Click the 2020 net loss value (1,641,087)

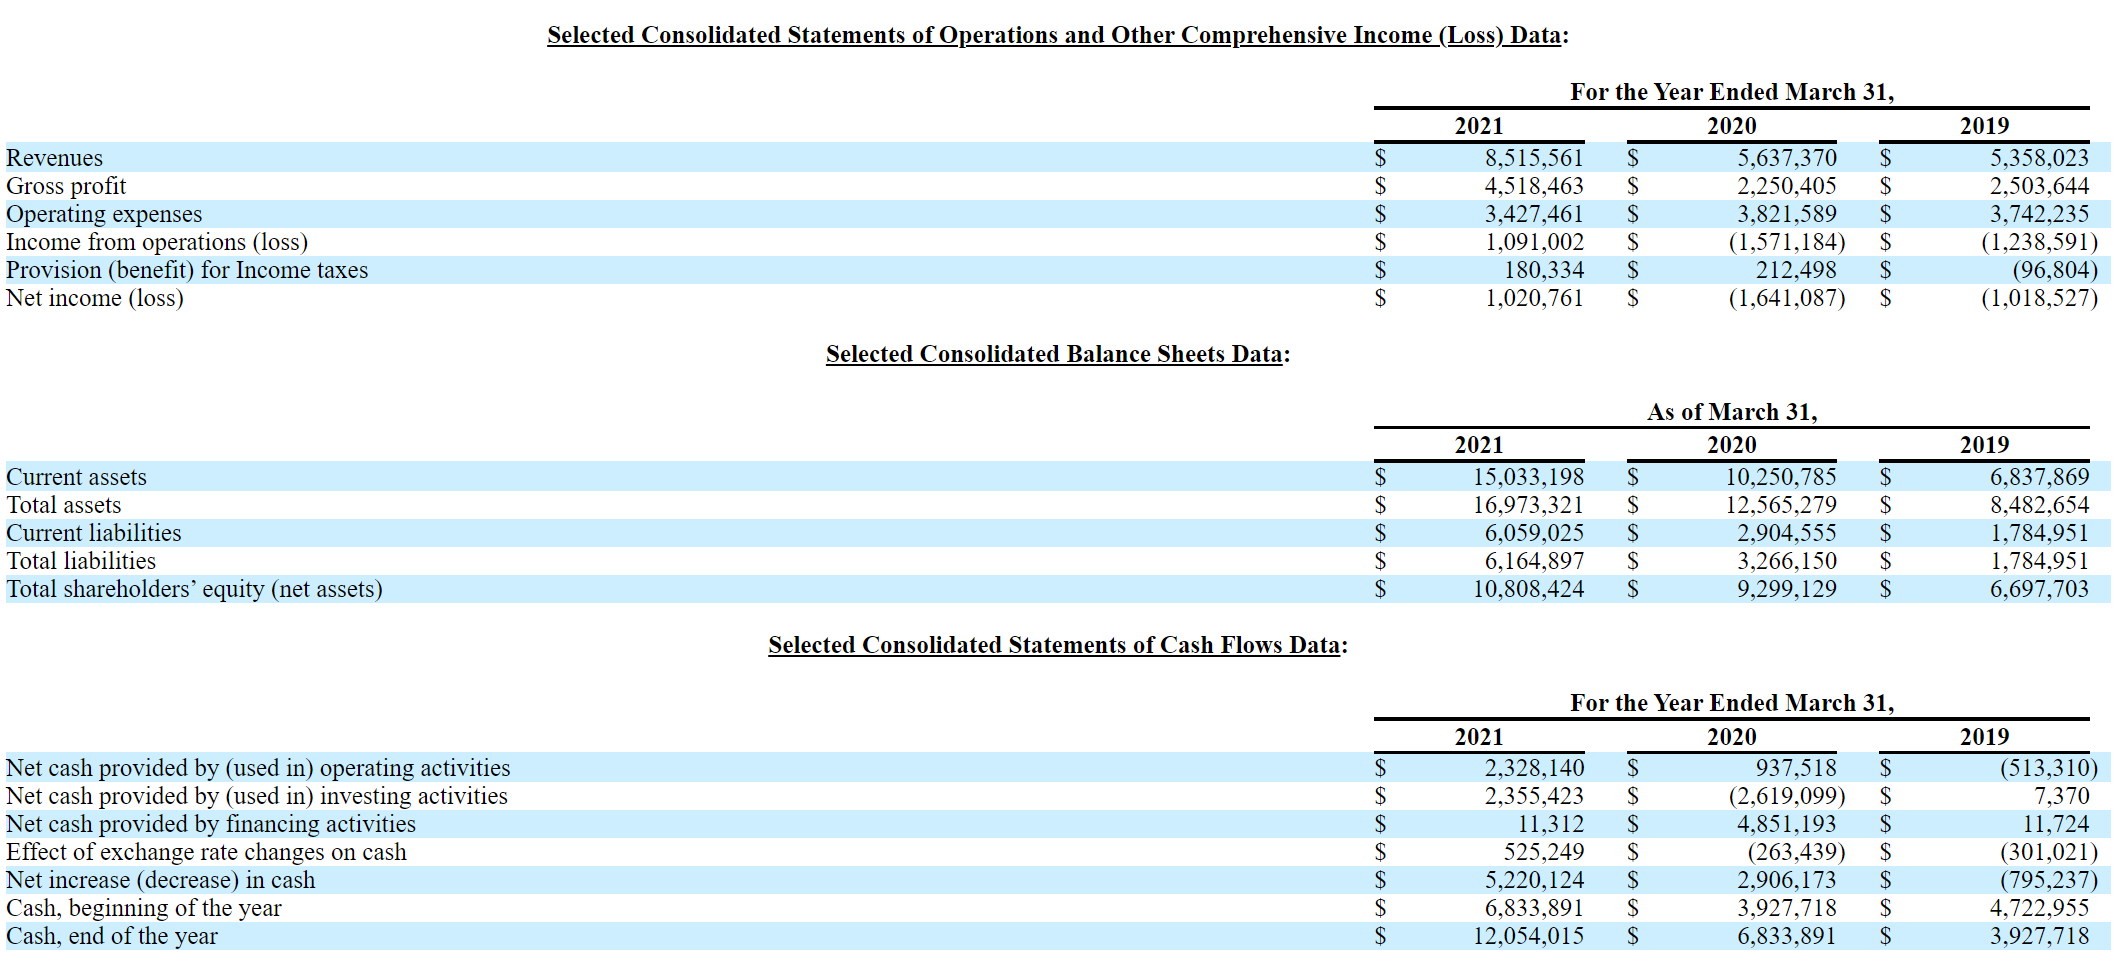click(x=1786, y=298)
